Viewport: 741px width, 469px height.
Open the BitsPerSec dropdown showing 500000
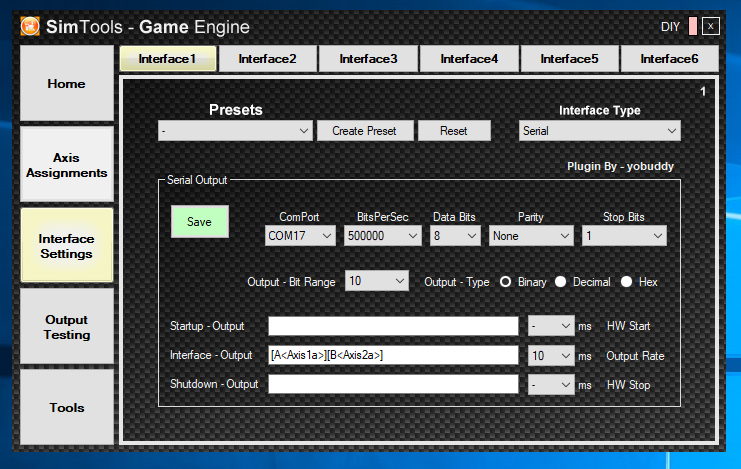click(383, 235)
